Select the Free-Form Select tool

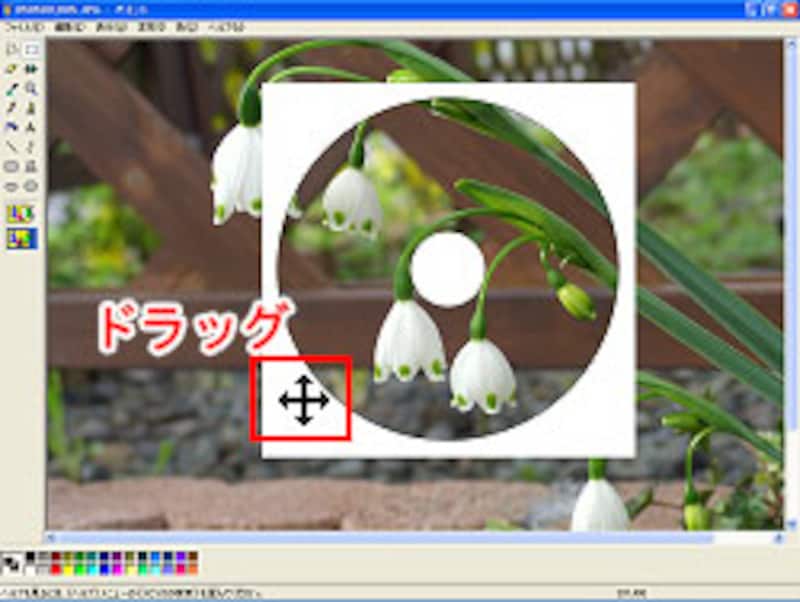11,49
